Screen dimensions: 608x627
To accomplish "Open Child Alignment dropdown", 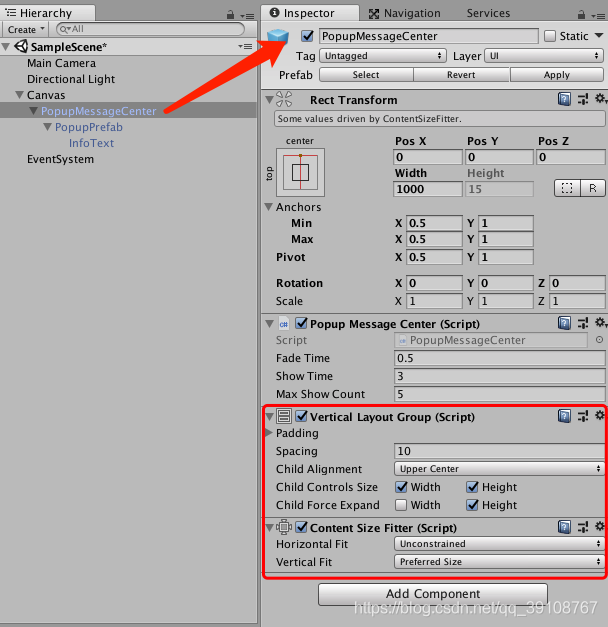I will (499, 469).
